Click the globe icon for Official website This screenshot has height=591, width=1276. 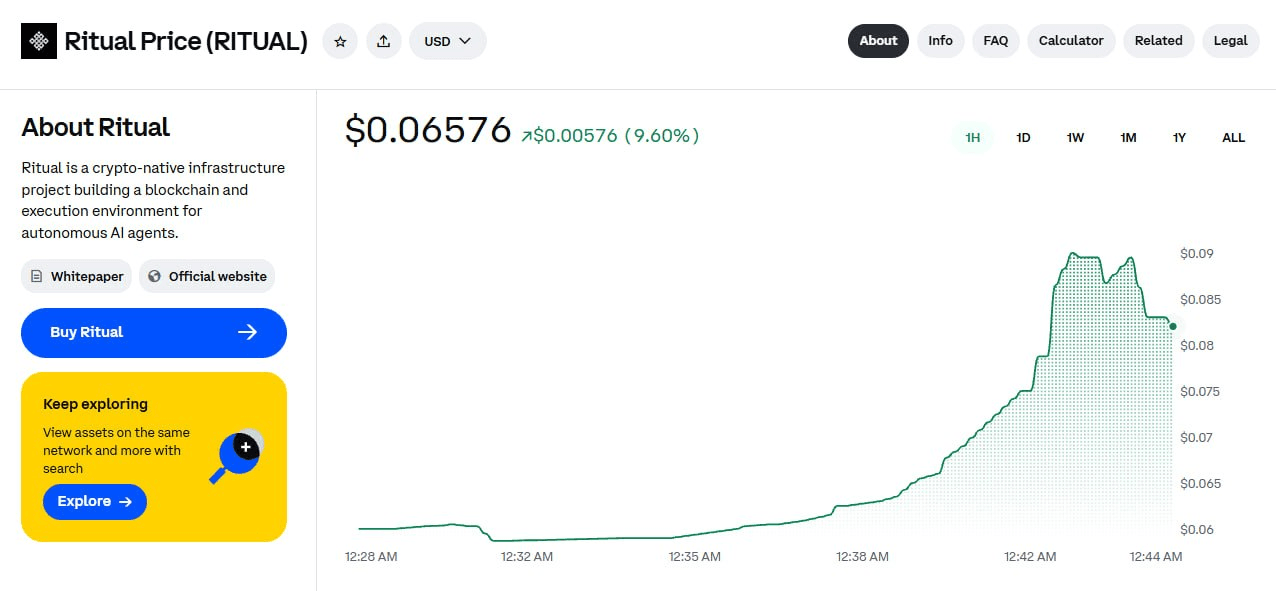[x=154, y=276]
